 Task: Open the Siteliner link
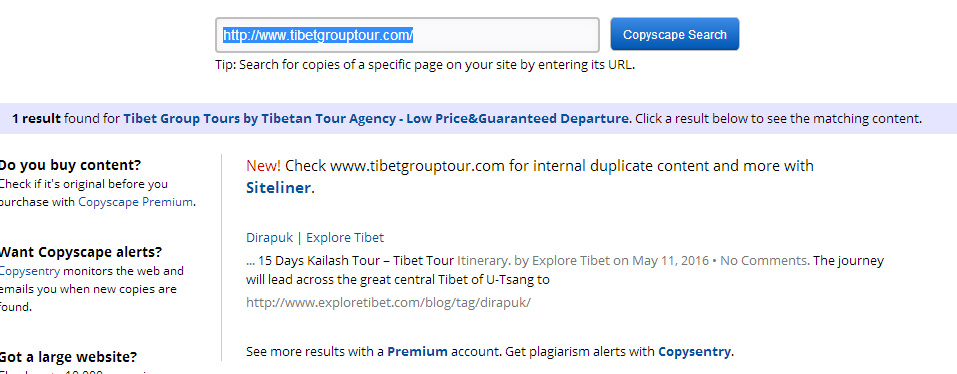pyautogui.click(x=279, y=188)
